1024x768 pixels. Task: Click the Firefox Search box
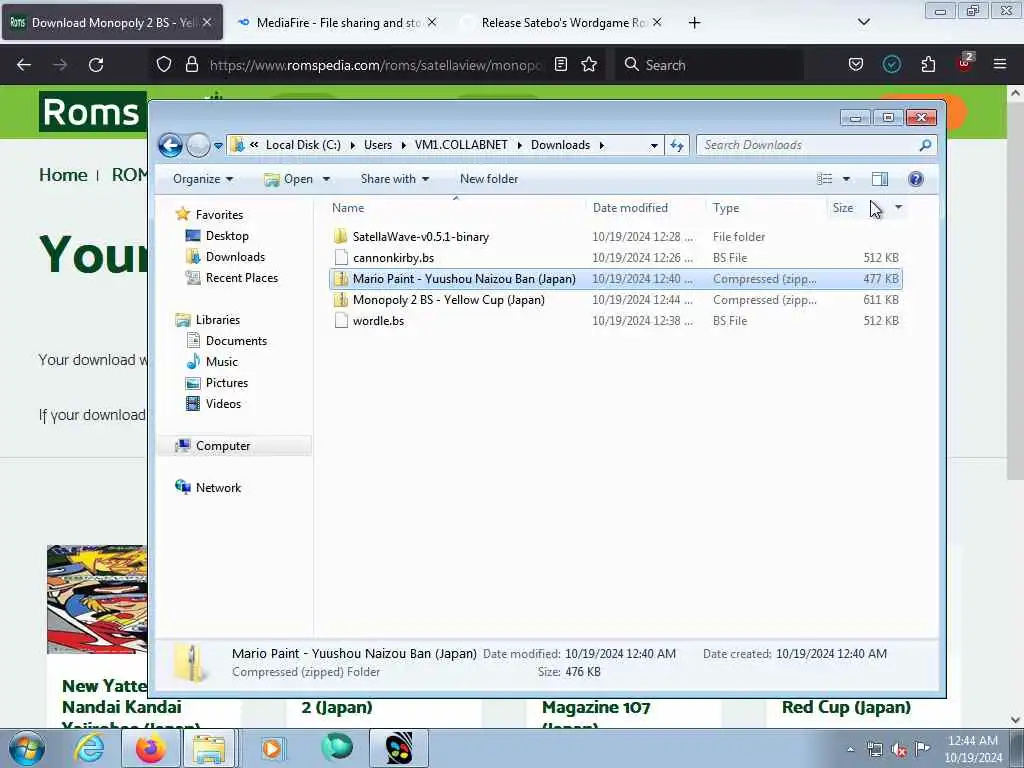point(709,65)
